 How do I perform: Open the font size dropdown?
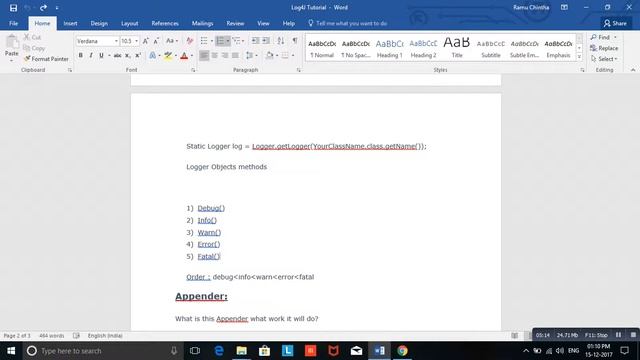click(136, 41)
